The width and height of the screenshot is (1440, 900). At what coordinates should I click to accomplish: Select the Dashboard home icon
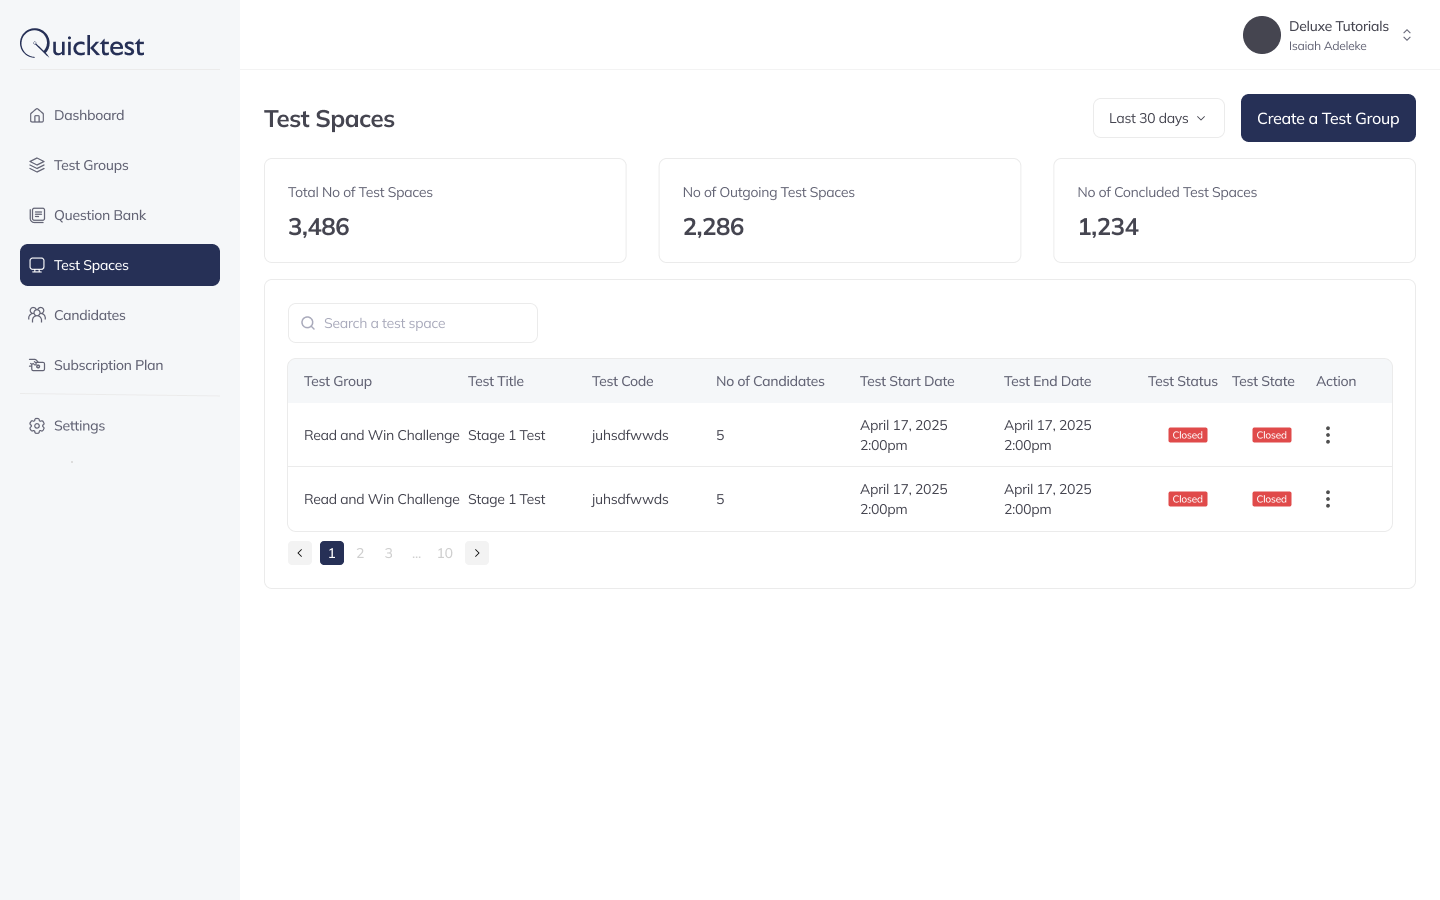(x=37, y=115)
